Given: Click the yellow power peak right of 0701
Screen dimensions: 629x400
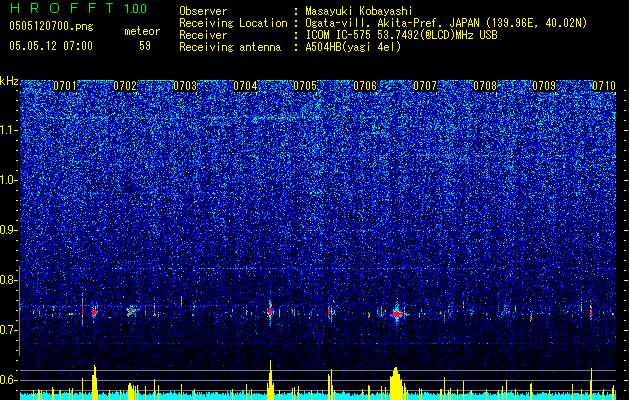Looking at the screenshot, I should (95, 383).
